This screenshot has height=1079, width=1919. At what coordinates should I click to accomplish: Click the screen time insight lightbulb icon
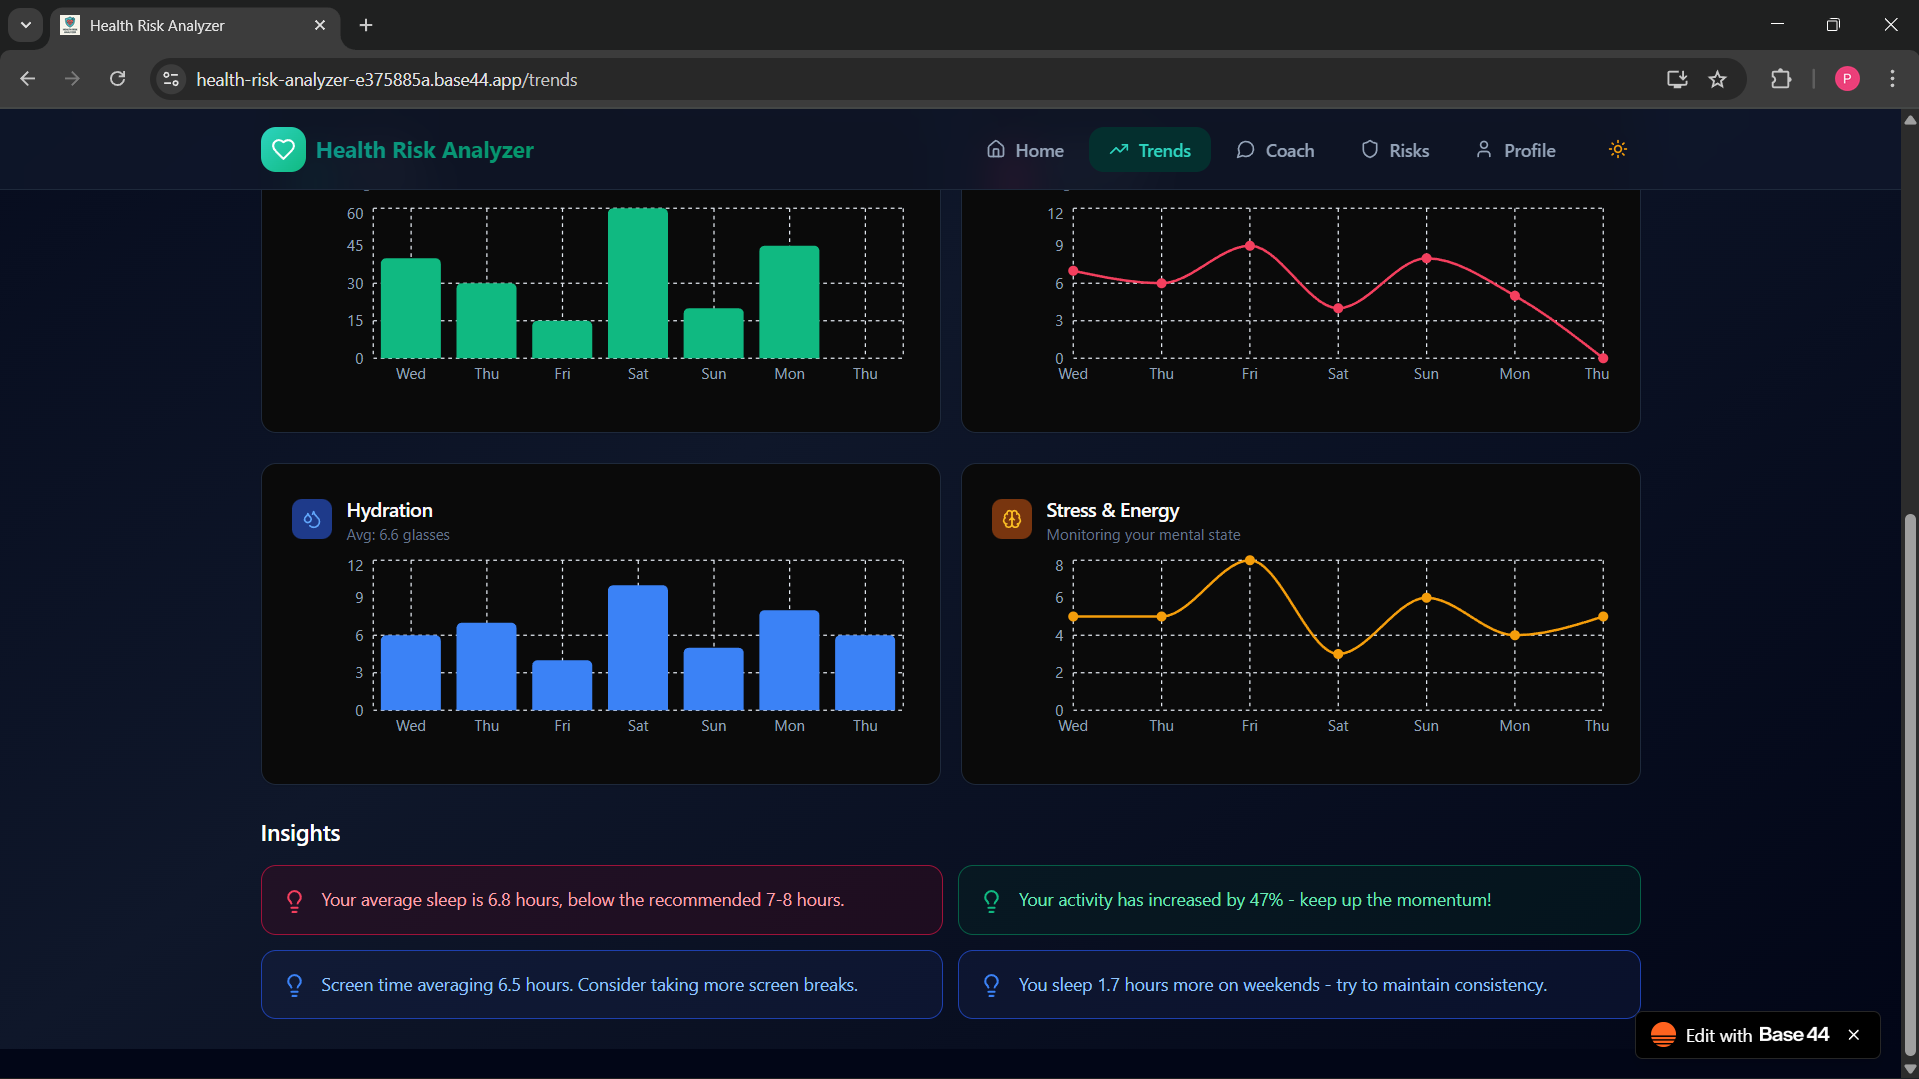coord(294,986)
